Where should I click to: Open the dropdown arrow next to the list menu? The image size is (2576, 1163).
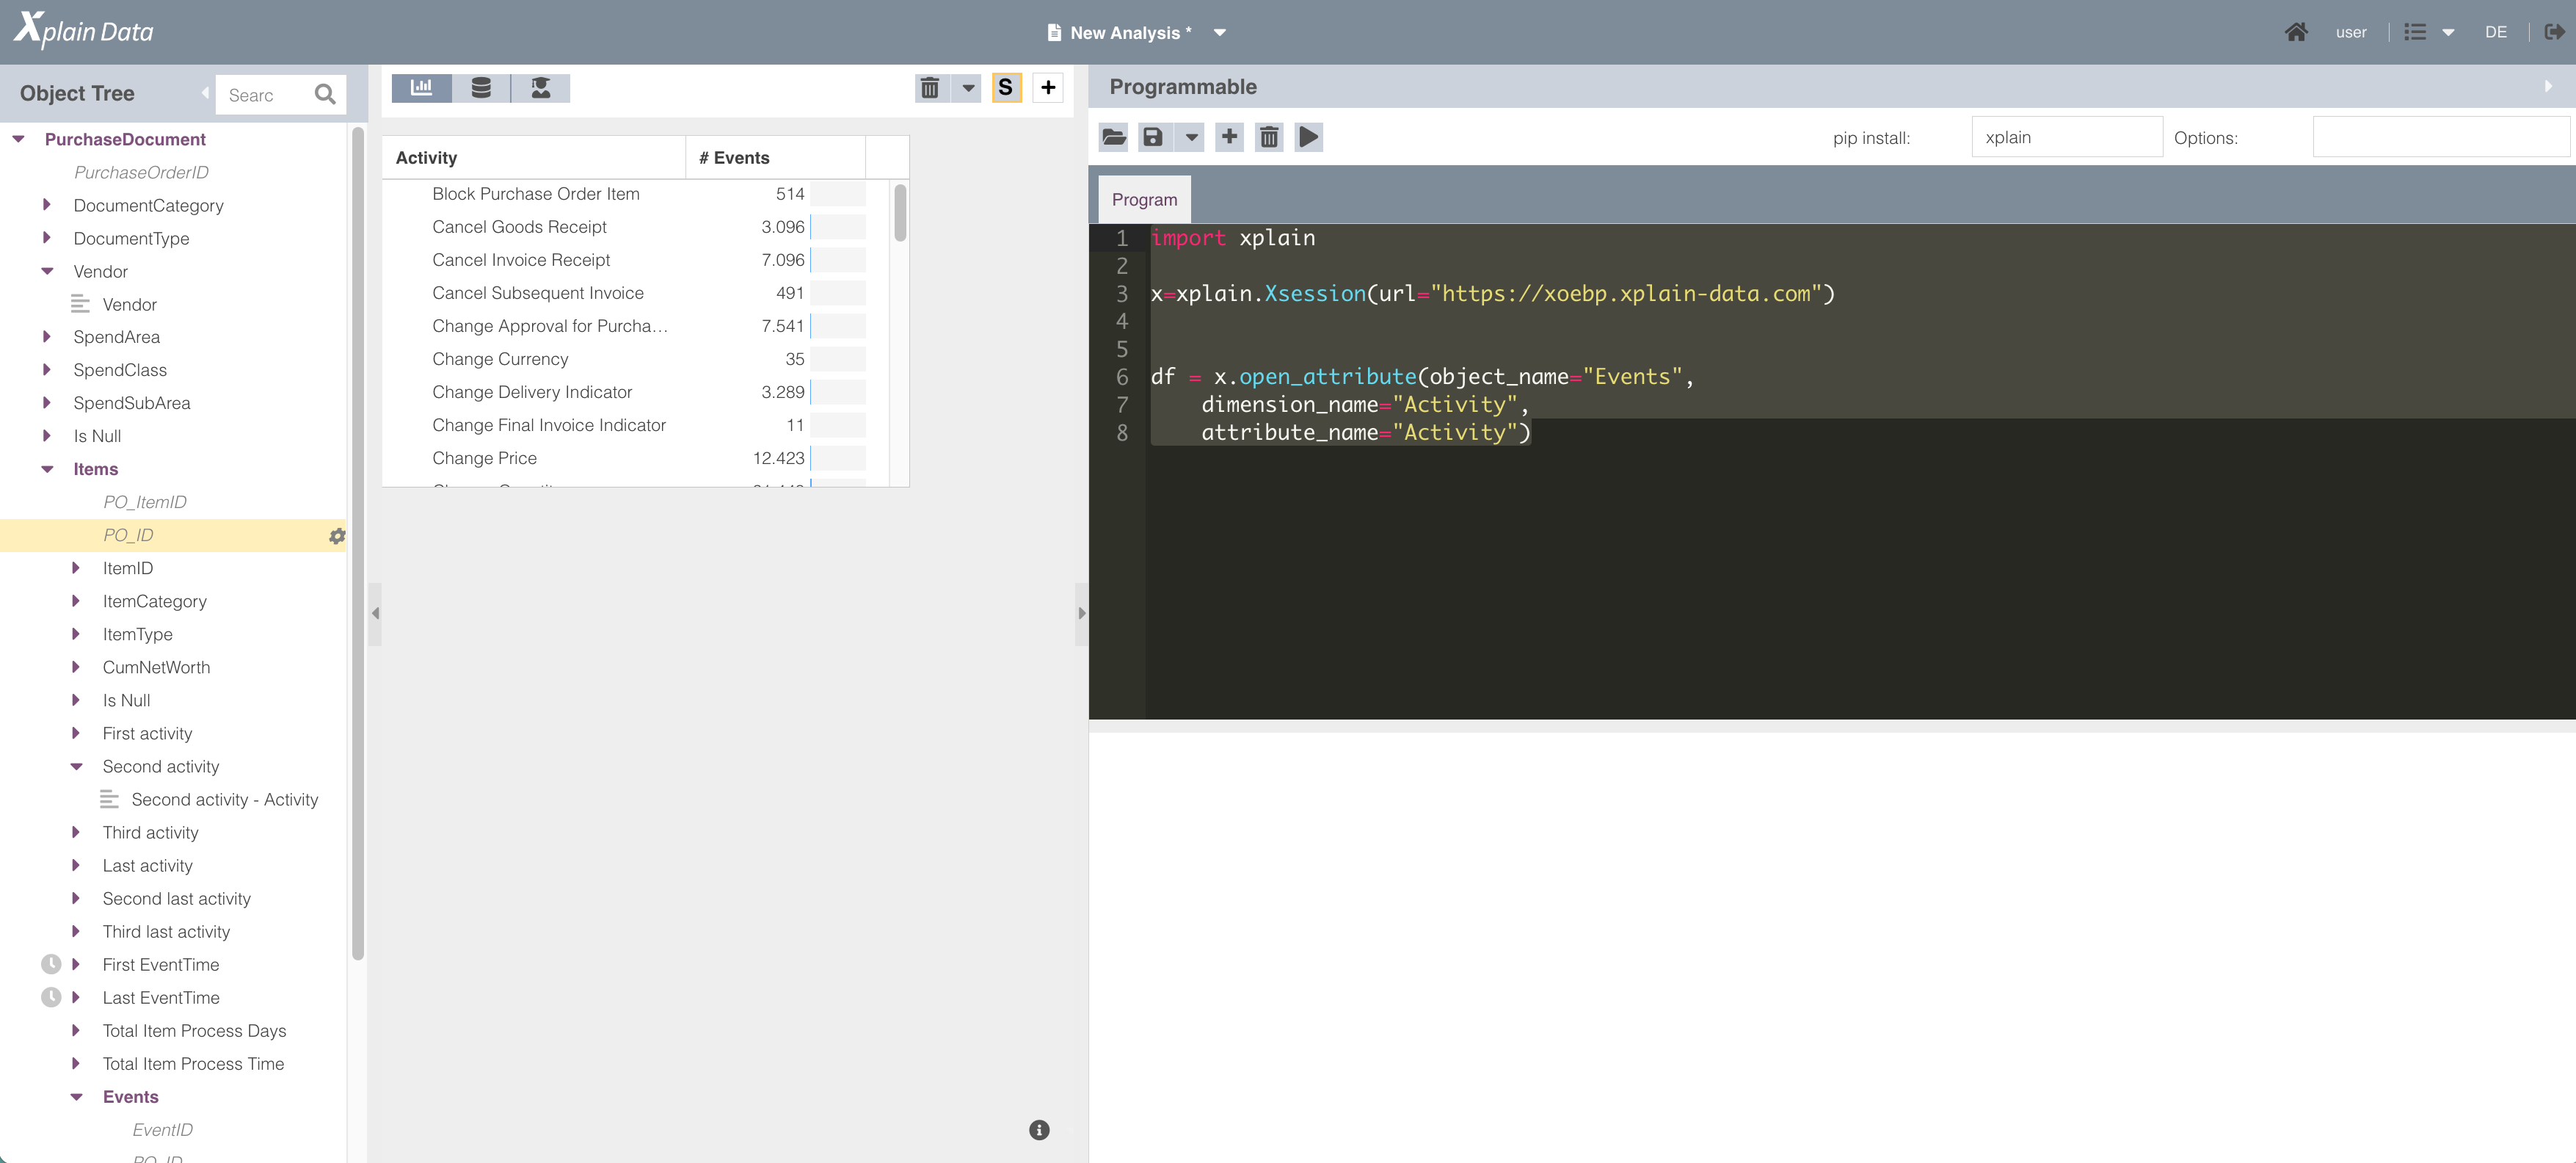(x=2448, y=33)
